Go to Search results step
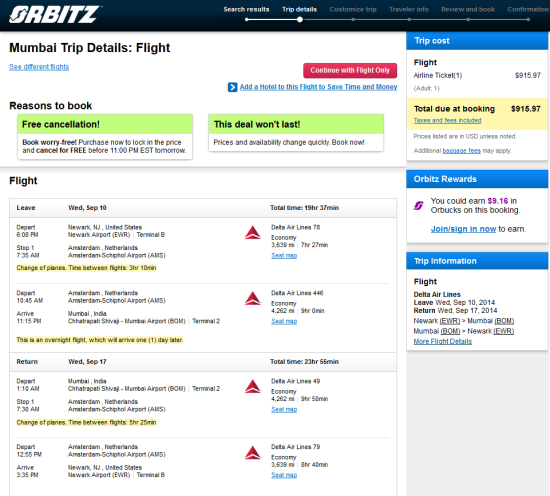Image resolution: width=550 pixels, height=496 pixels. tap(246, 9)
